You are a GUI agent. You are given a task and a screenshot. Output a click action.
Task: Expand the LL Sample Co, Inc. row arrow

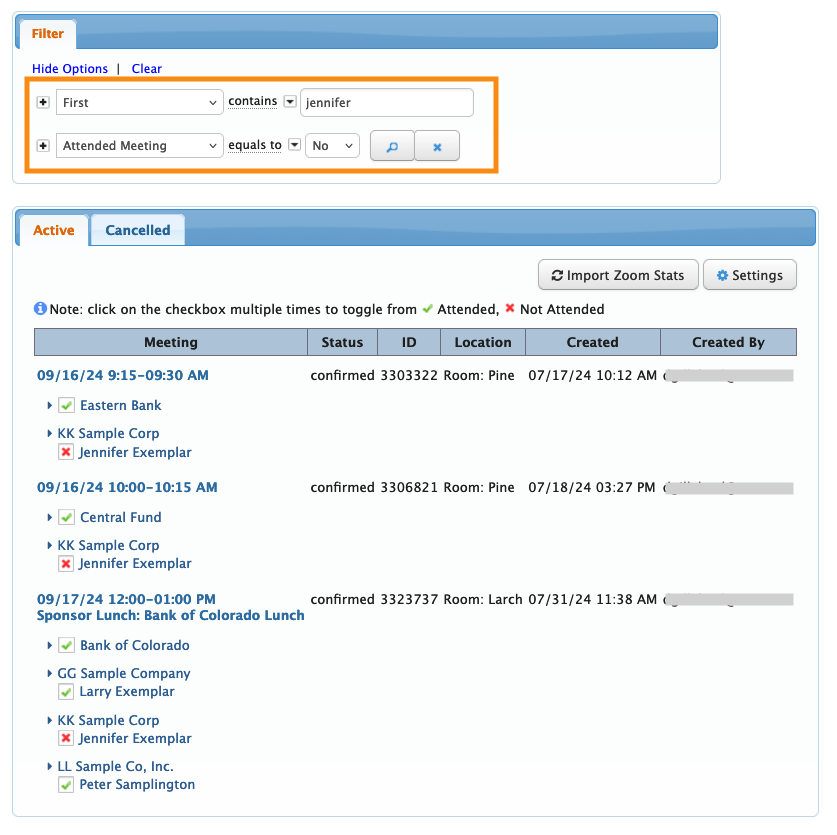(x=49, y=766)
